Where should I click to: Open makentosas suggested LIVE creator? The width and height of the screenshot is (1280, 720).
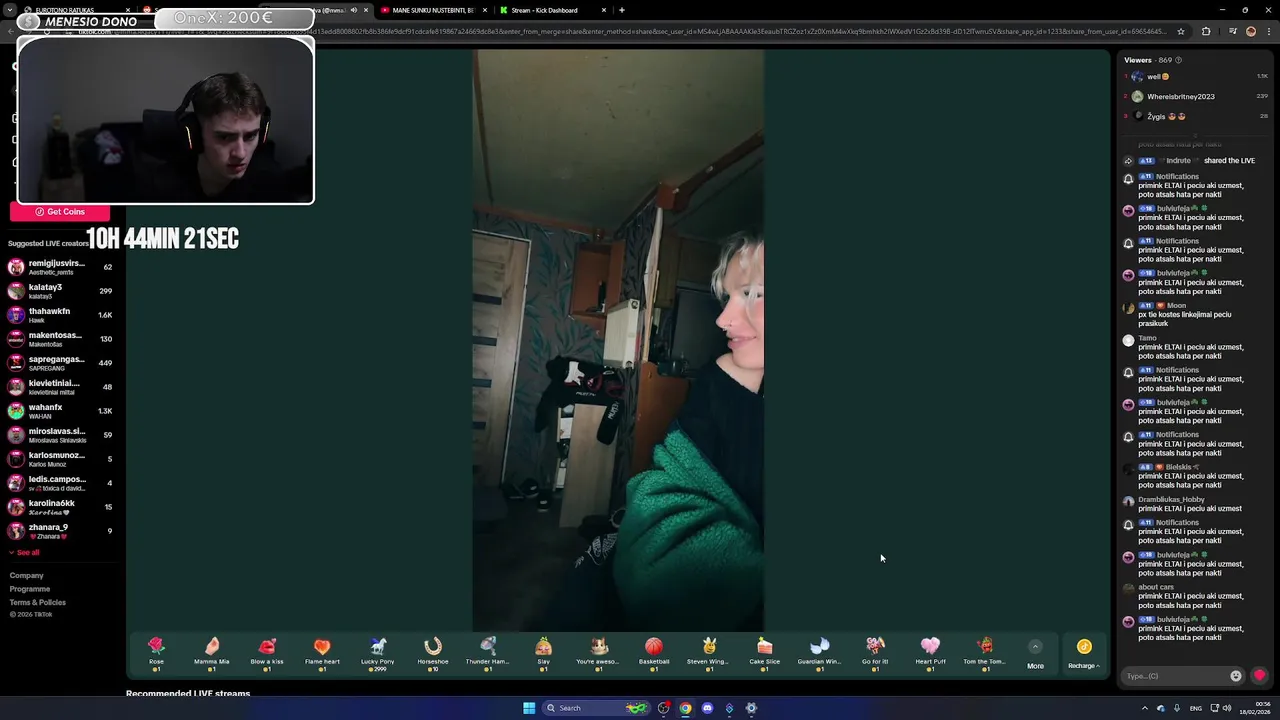coord(60,339)
